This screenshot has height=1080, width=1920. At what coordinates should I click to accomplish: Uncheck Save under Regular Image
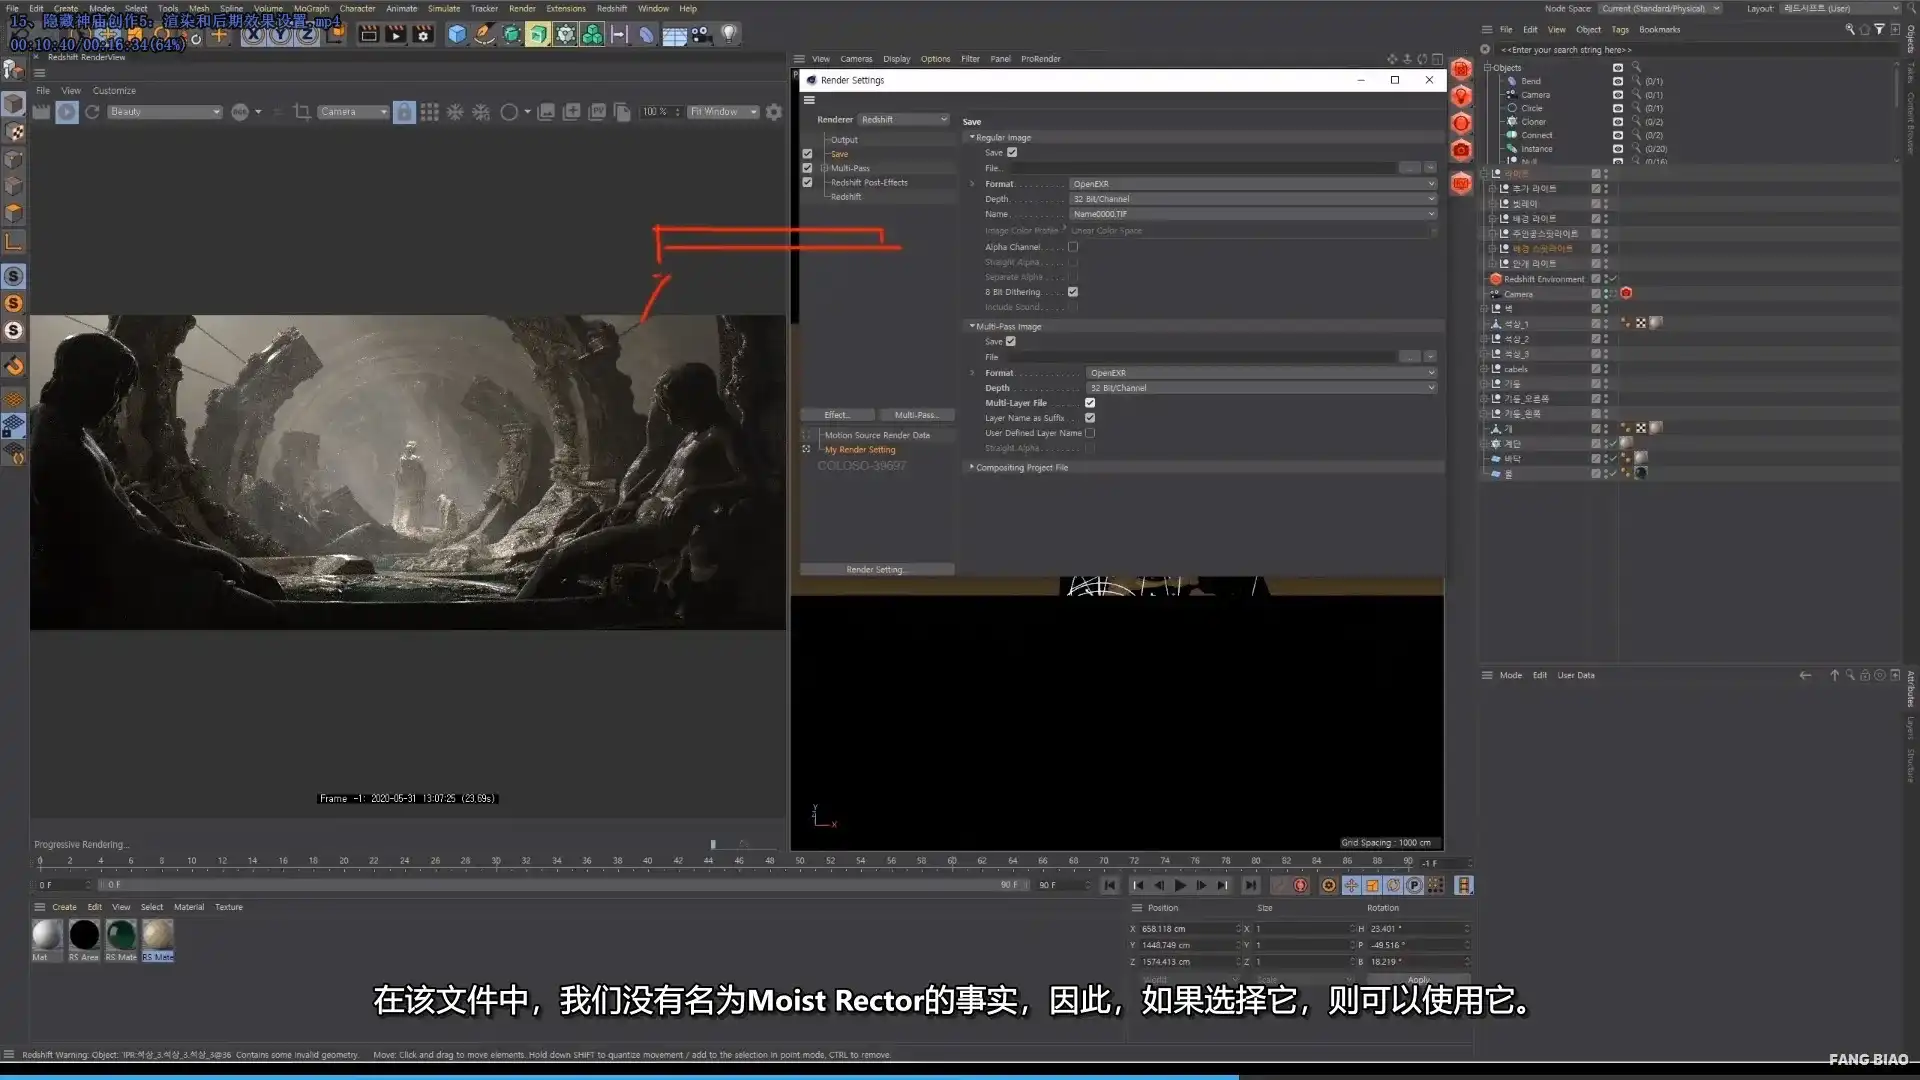pos(1012,152)
